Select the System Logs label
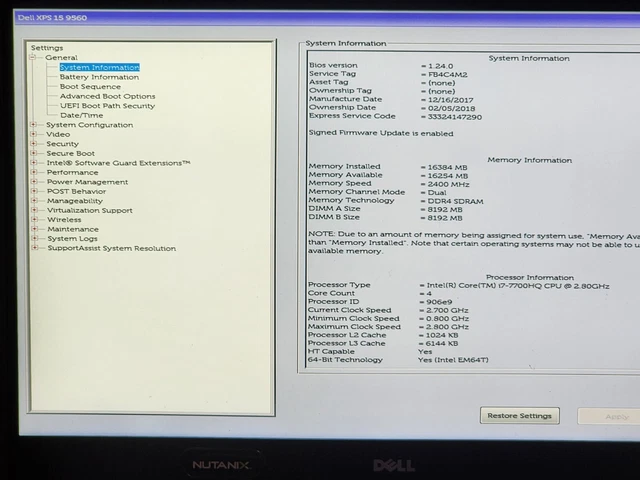 click(x=72, y=238)
